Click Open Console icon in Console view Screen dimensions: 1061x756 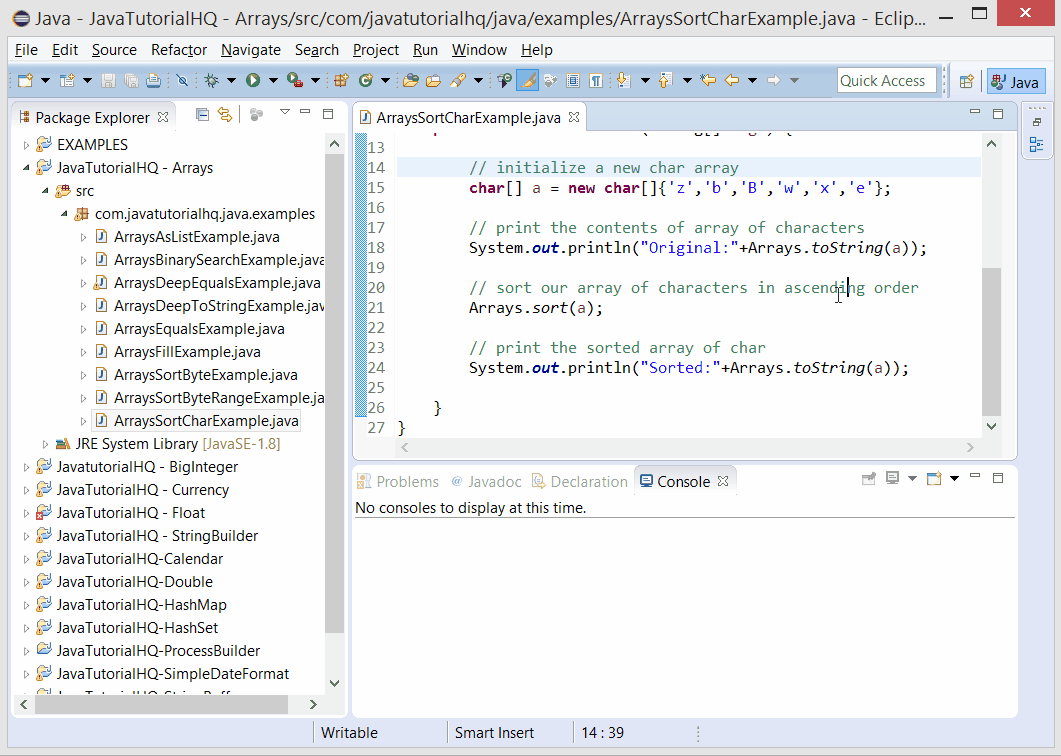coord(934,479)
